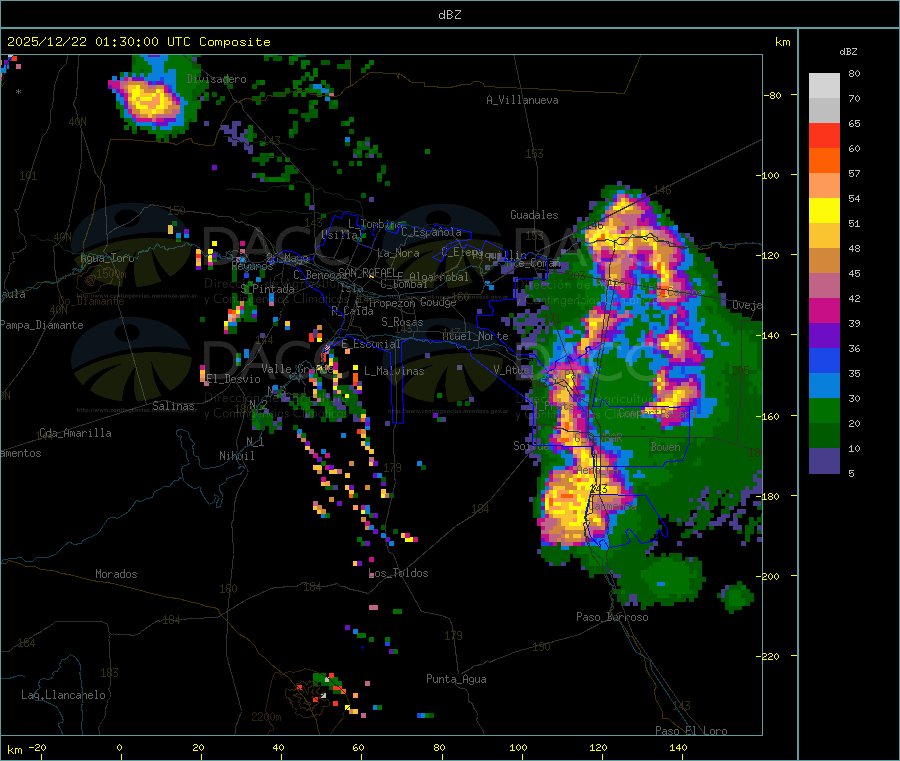Pick the bright green 20–30 dBZ swatch
The width and height of the screenshot is (900, 761).
coord(824,410)
